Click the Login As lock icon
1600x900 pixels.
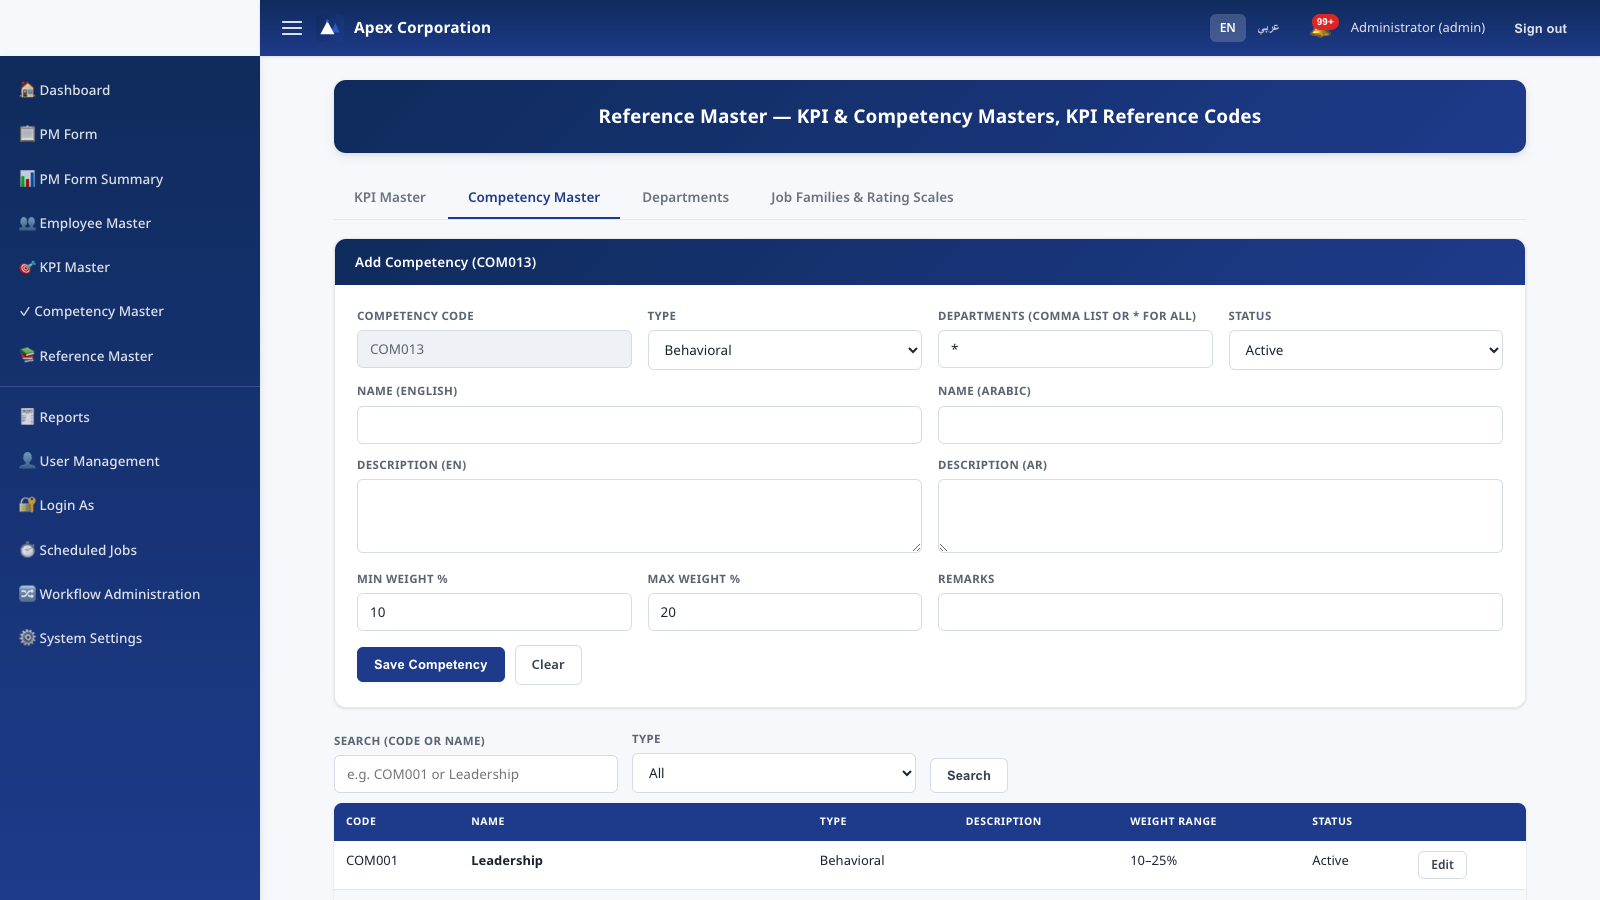pos(27,505)
